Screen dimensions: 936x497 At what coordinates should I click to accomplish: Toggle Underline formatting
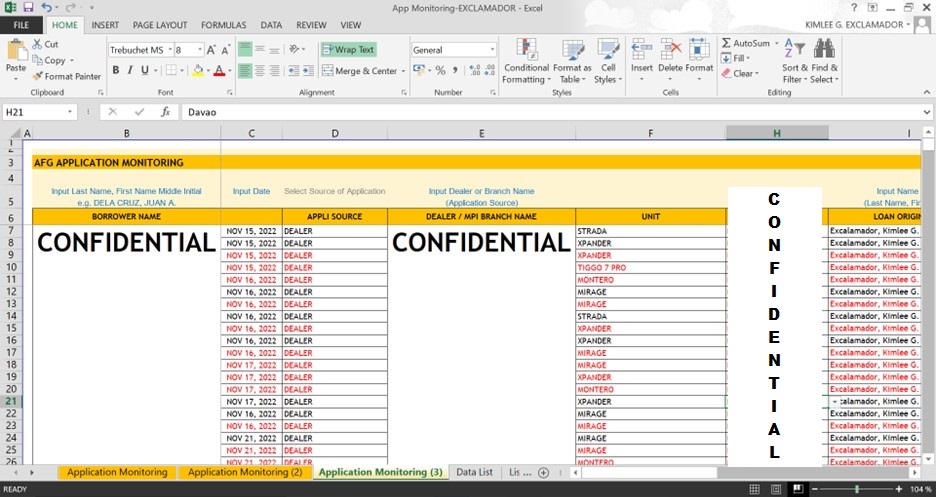point(144,70)
